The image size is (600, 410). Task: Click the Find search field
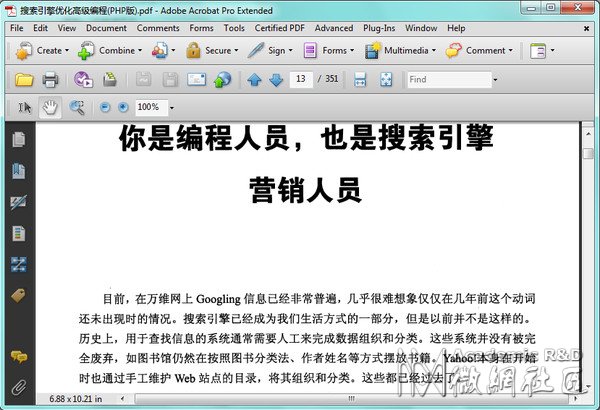pos(449,80)
